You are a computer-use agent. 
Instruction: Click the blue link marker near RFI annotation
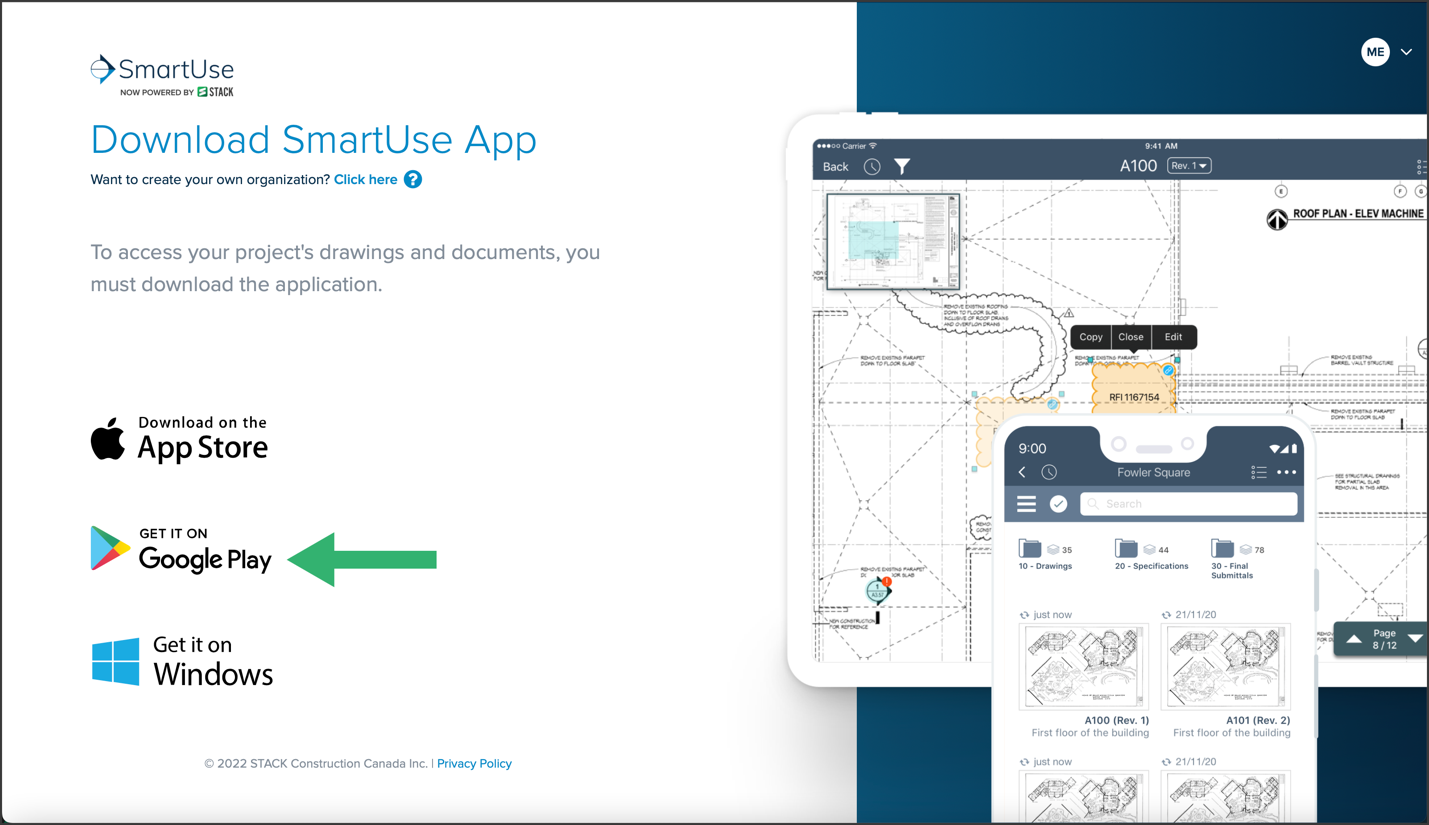pyautogui.click(x=1168, y=370)
